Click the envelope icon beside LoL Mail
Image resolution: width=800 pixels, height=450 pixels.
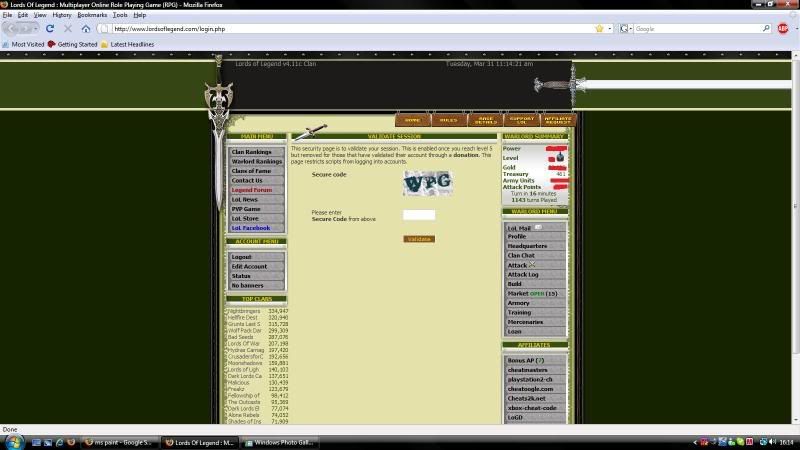538,228
